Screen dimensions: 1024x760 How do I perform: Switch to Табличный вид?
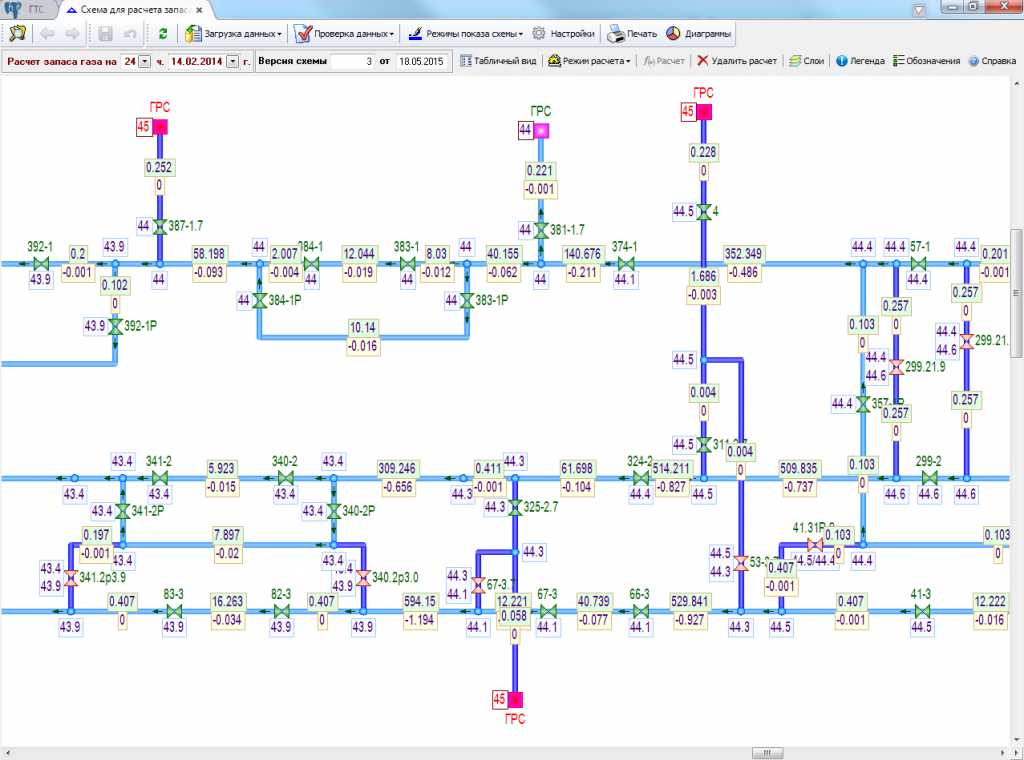tap(499, 61)
